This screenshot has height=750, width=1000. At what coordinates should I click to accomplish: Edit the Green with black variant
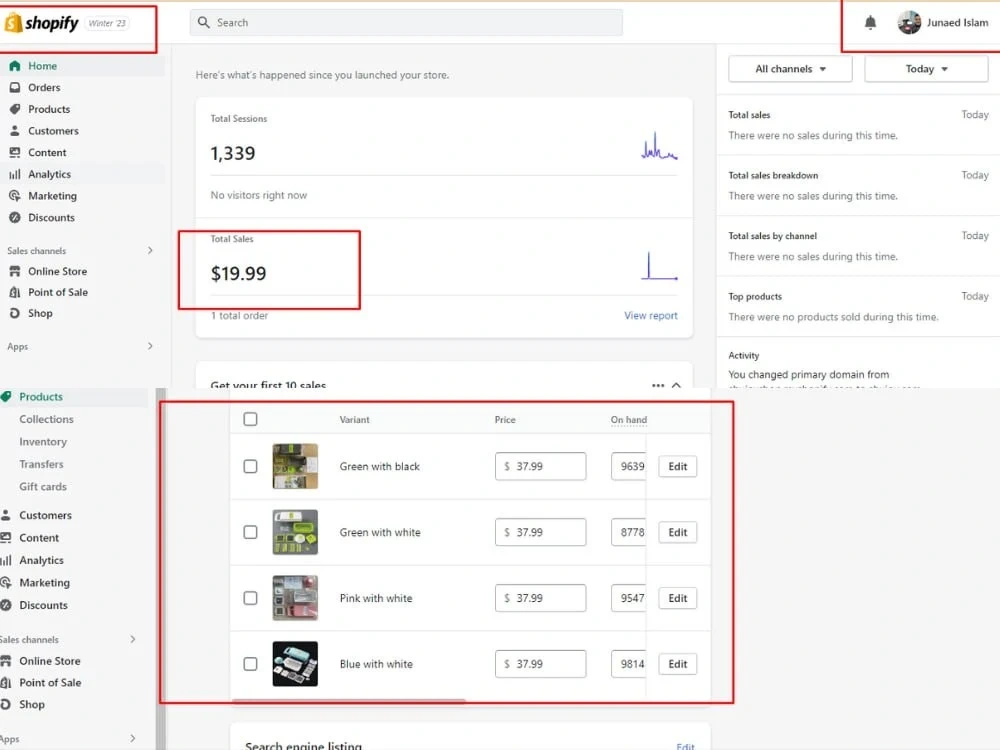[x=677, y=466]
